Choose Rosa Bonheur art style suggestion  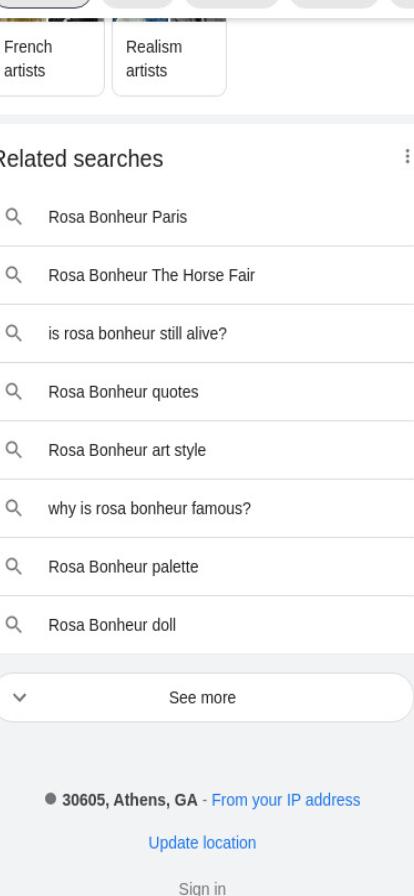207,450
